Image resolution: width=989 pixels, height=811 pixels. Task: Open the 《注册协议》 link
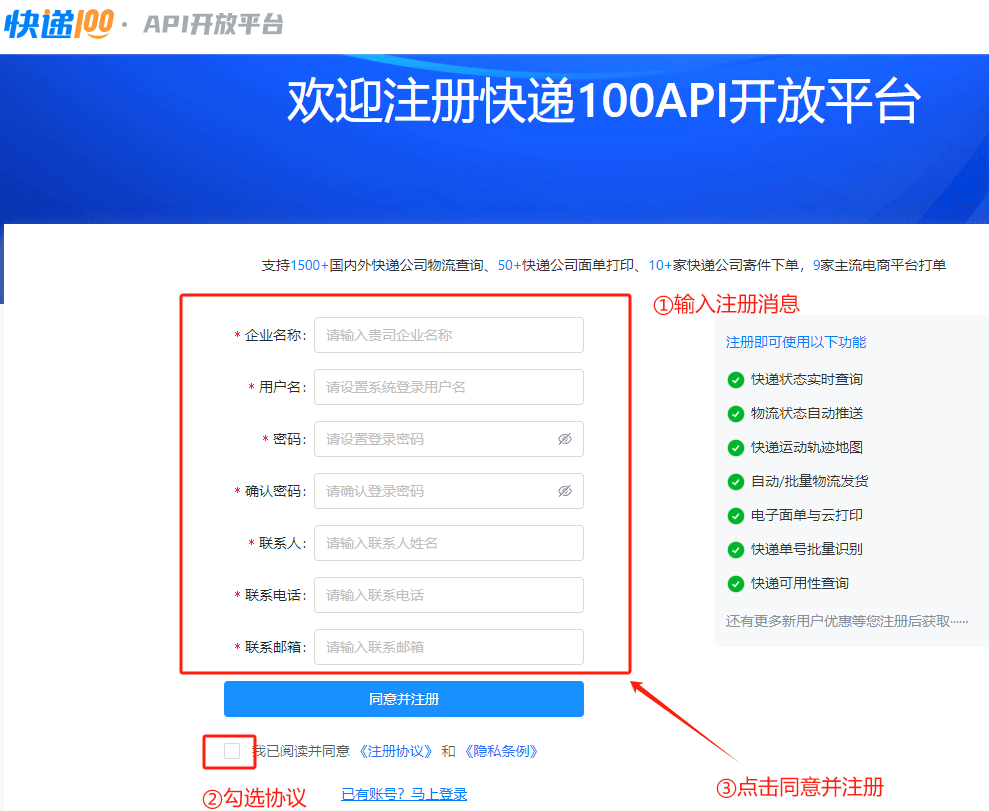[396, 751]
